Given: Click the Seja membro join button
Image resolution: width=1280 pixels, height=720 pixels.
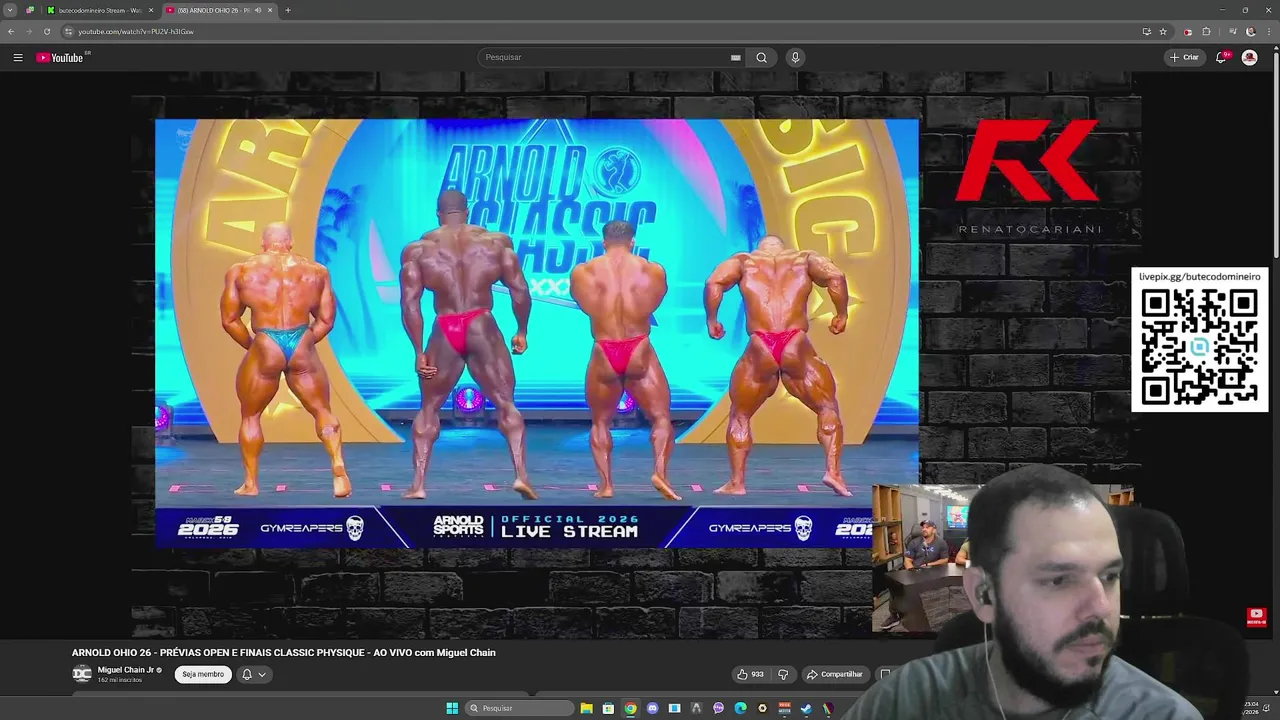Looking at the screenshot, I should pos(203,674).
